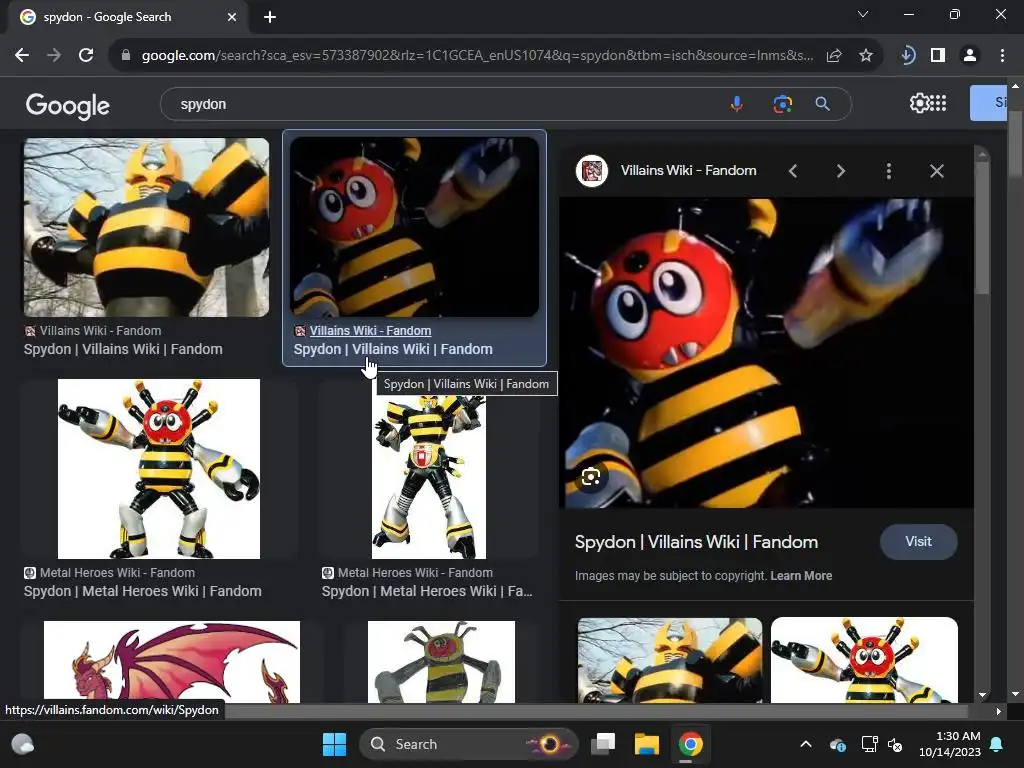Viewport: 1024px width, 768px height.
Task: Click the page vertical scrollbar thumb
Action: 1016,142
